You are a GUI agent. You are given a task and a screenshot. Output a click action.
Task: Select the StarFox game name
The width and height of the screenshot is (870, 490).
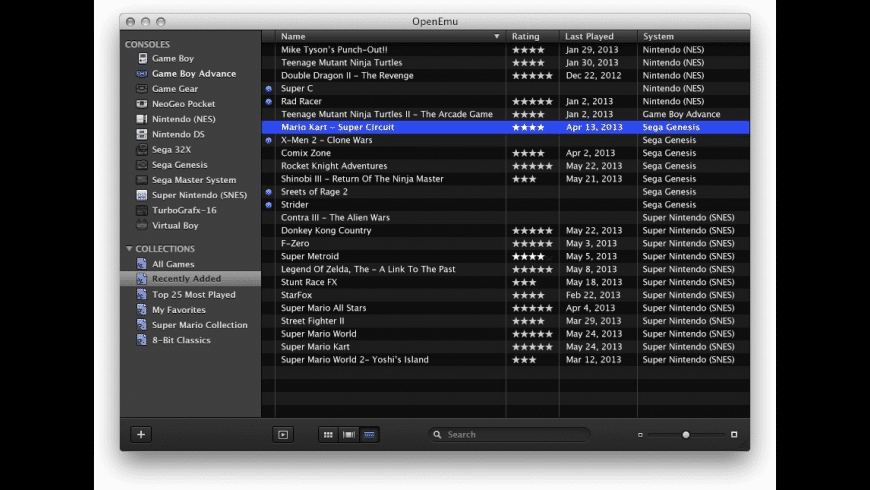click(x=296, y=295)
